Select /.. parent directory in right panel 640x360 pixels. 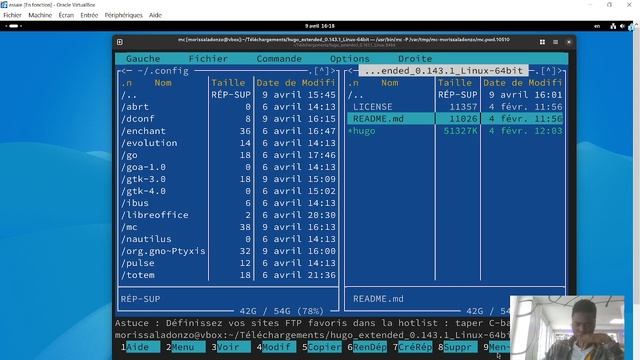[455, 95]
